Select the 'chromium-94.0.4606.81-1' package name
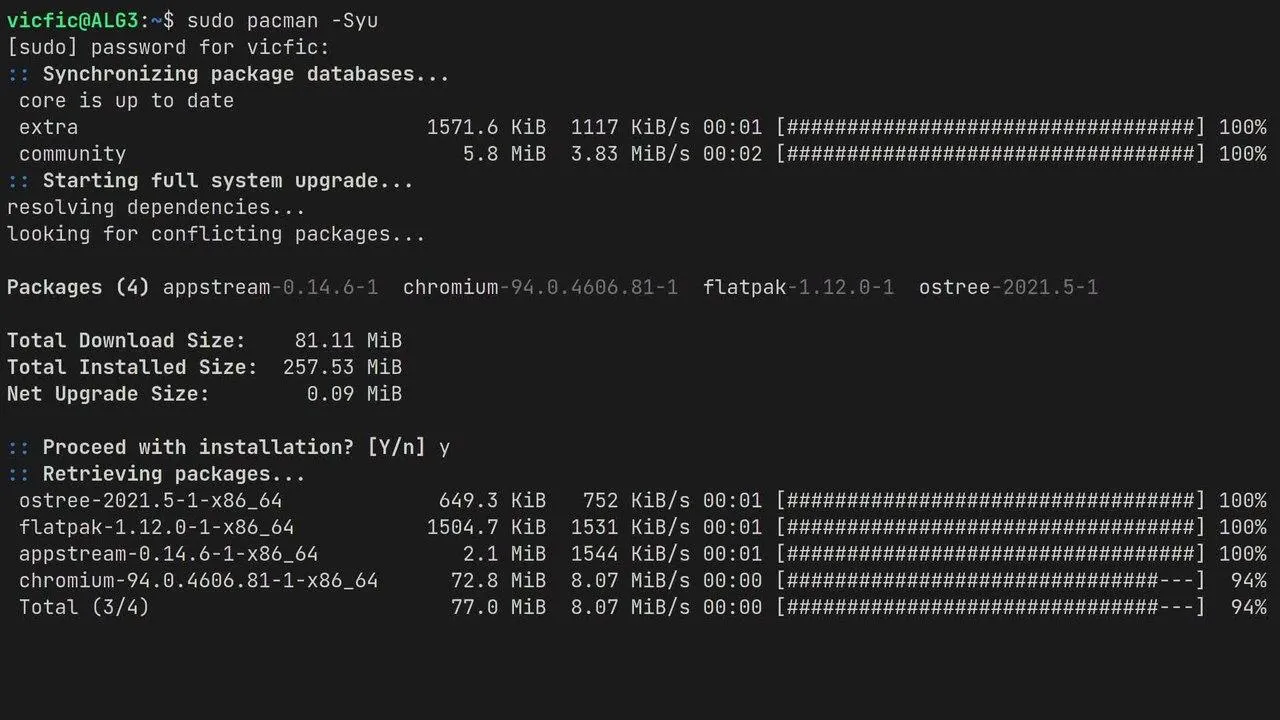The image size is (1280, 720). pyautogui.click(x=540, y=287)
